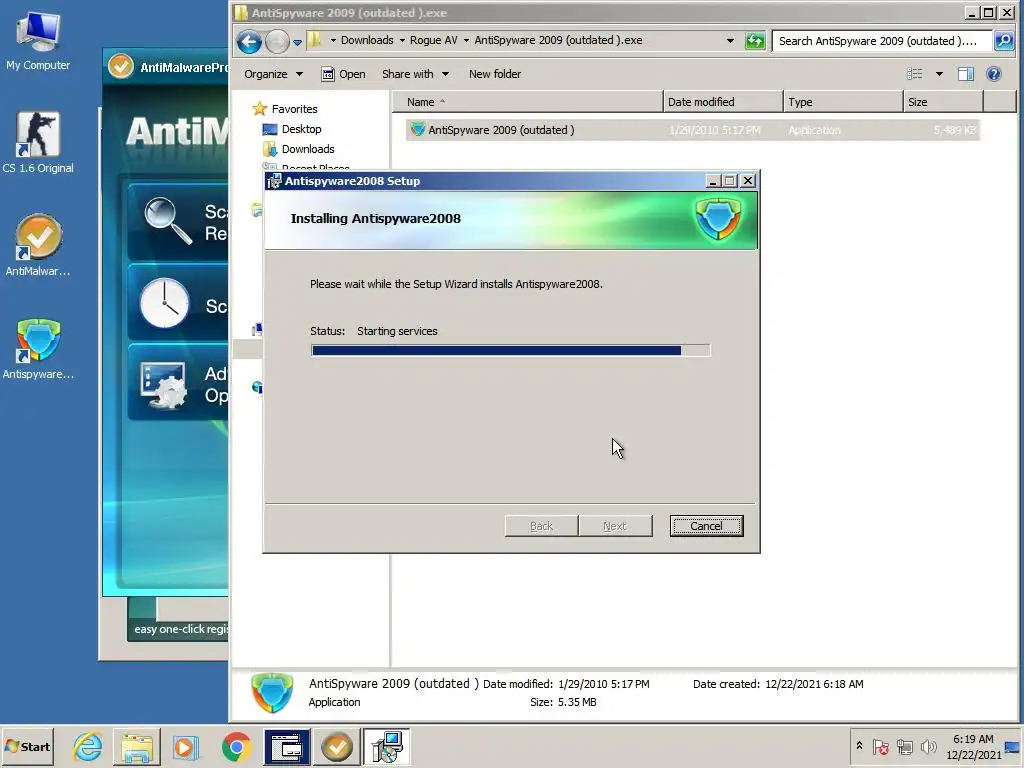This screenshot has height=768, width=1024.
Task: Select AntiSpyware 2009 (outdated) file row
Action: 692,130
